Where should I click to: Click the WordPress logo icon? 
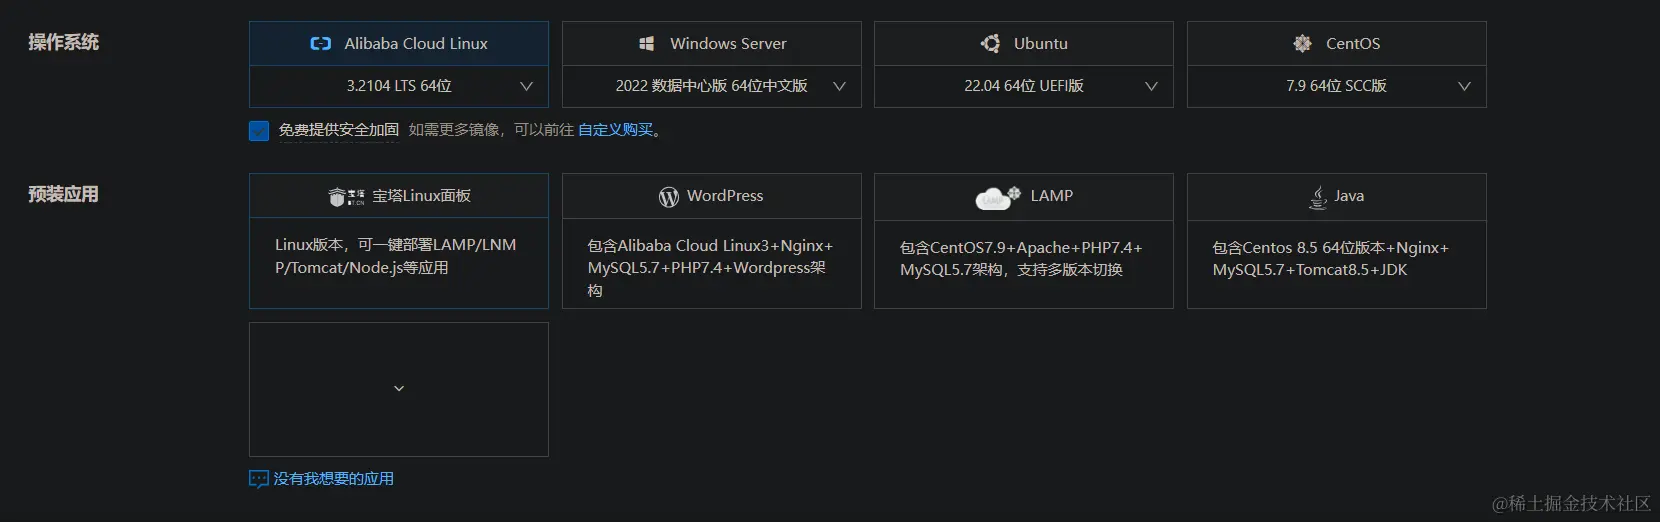pos(669,197)
